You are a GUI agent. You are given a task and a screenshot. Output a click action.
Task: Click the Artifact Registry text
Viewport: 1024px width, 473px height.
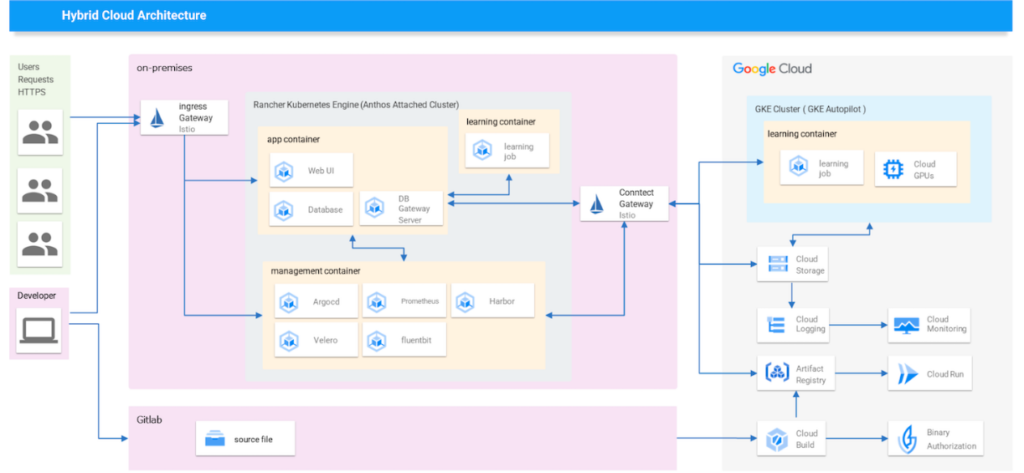click(x=811, y=374)
